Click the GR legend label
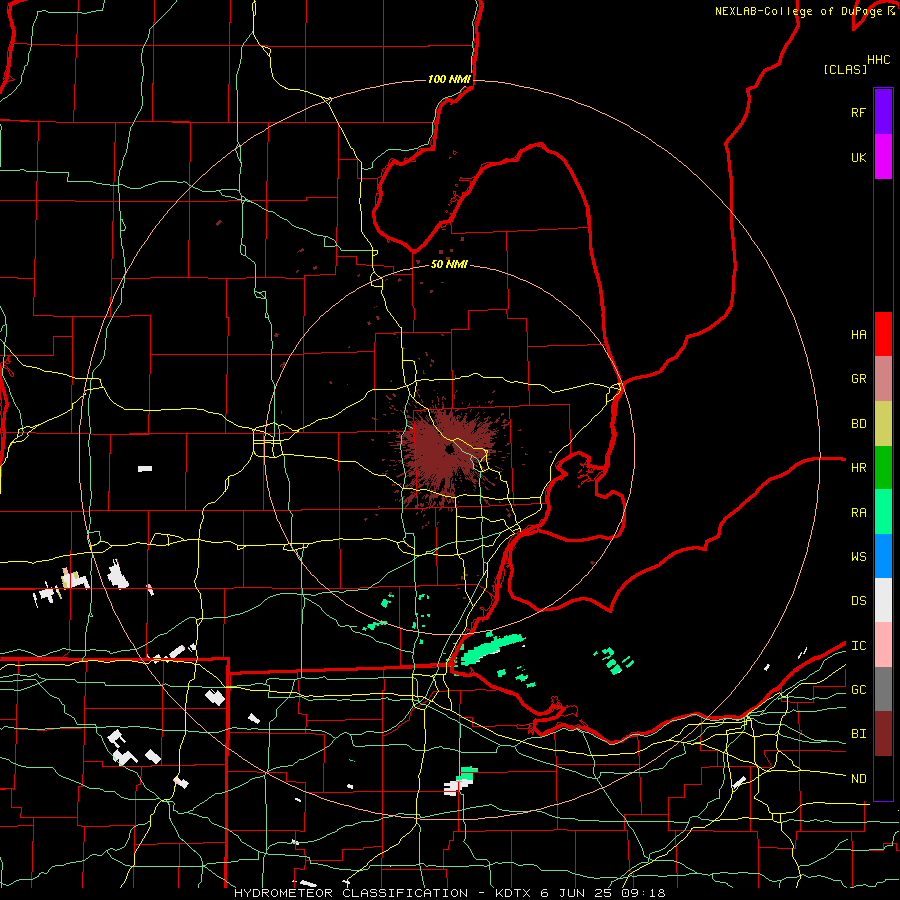 tap(858, 379)
